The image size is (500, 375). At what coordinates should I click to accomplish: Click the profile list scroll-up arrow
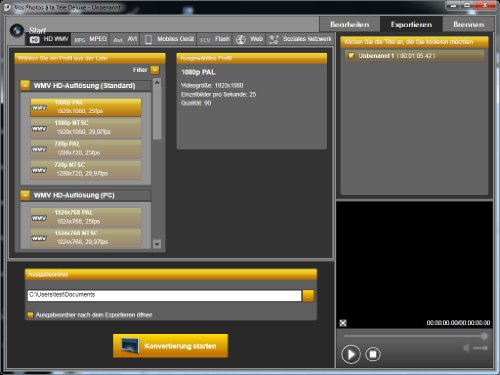click(157, 82)
